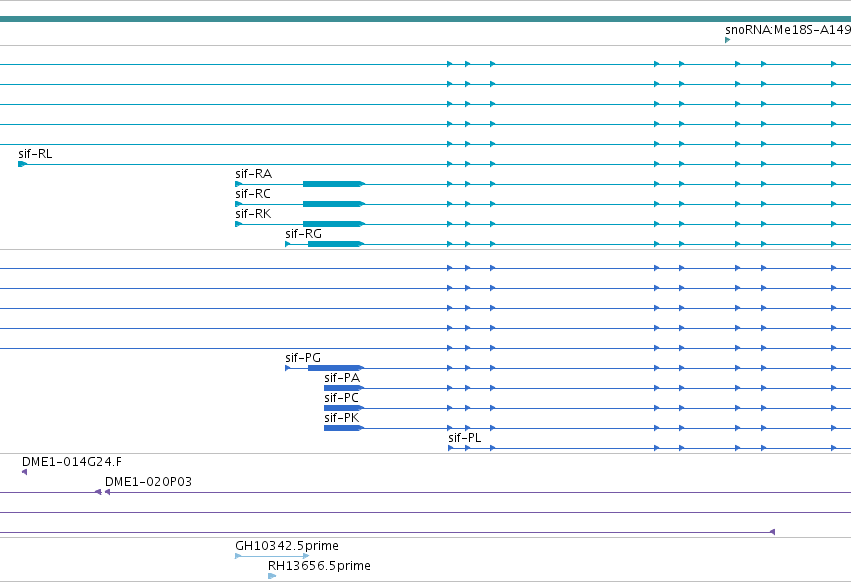The width and height of the screenshot is (851, 582).
Task: Select the sif-PK protein label
Action: (x=341, y=418)
